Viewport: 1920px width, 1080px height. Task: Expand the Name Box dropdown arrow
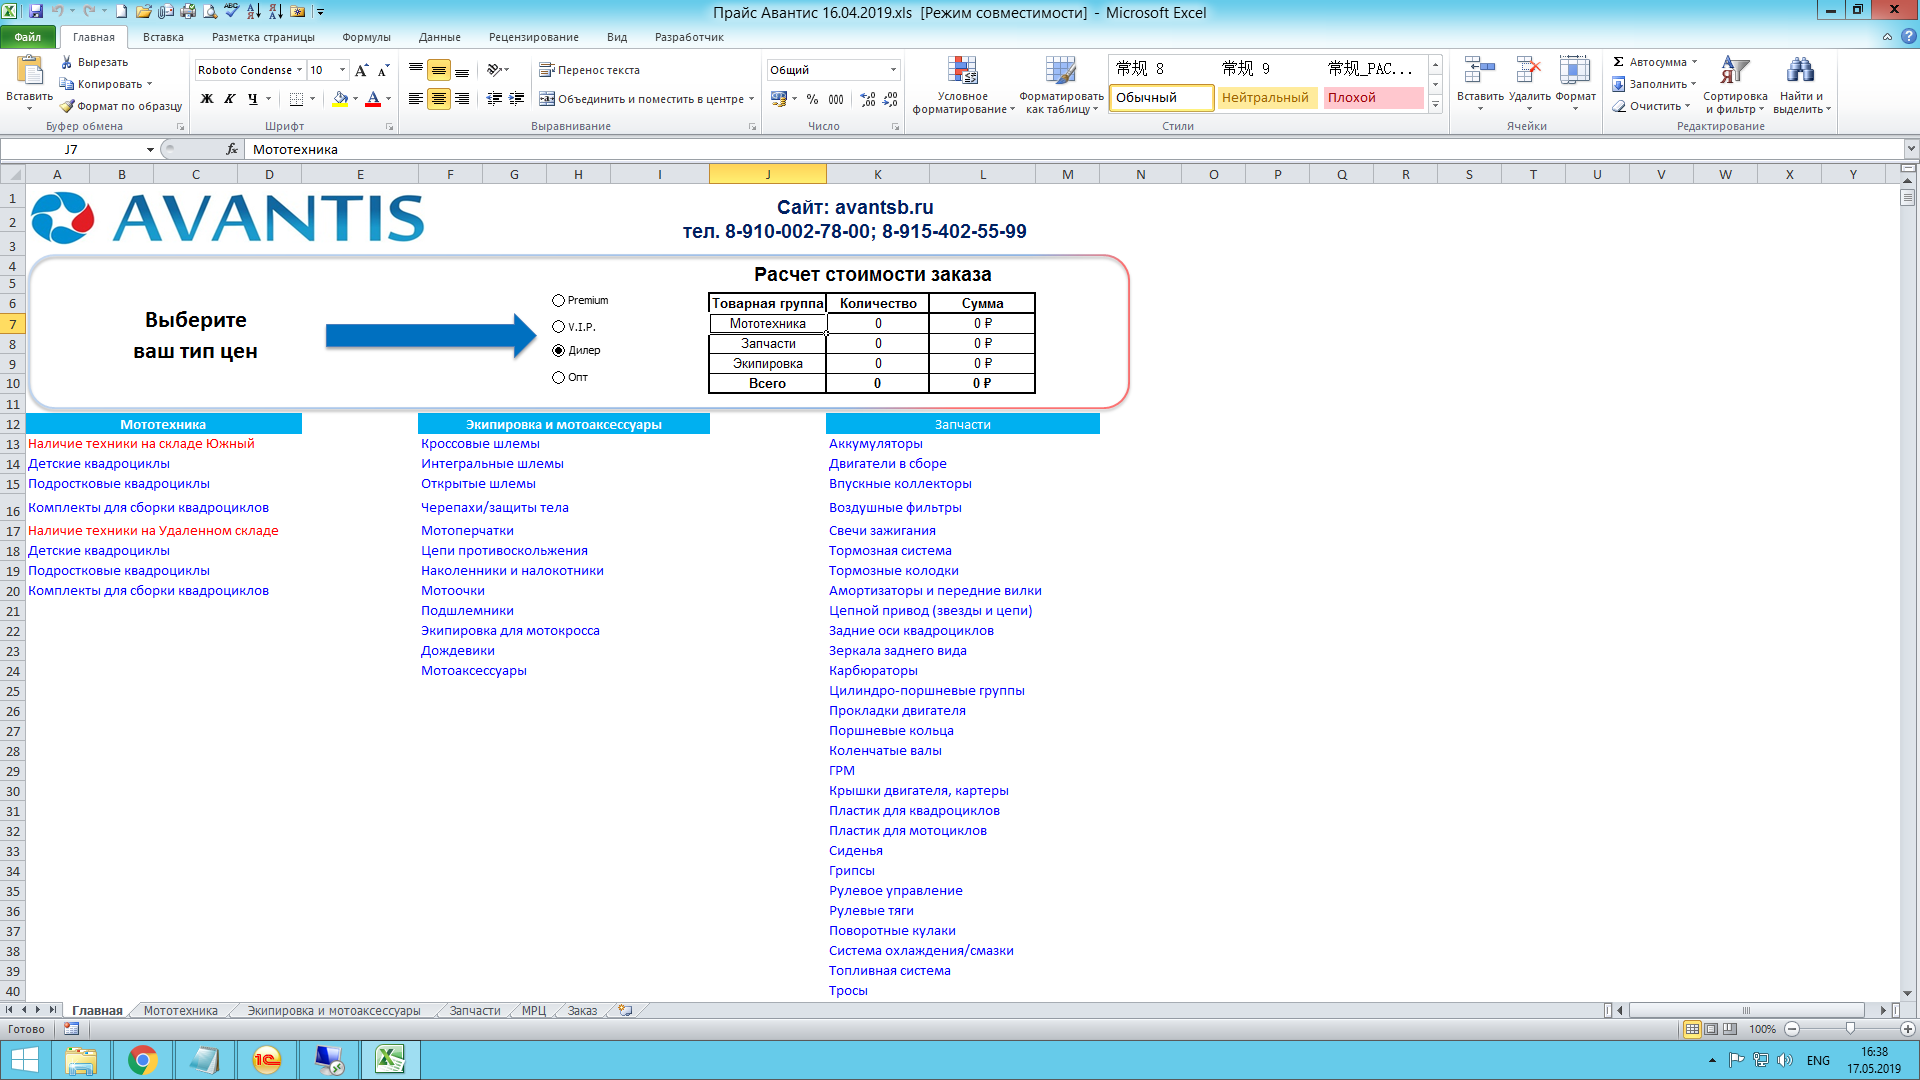[150, 150]
